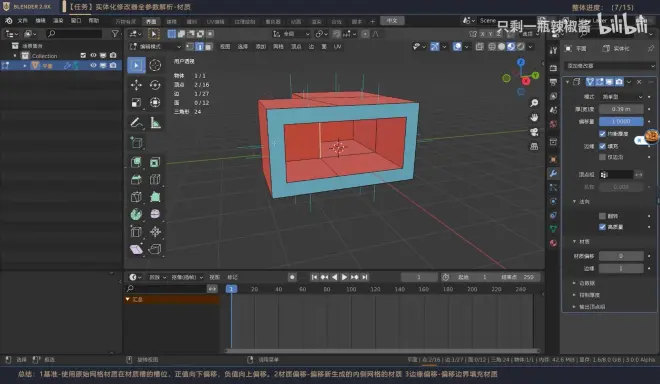Open the Render menu

coord(58,21)
